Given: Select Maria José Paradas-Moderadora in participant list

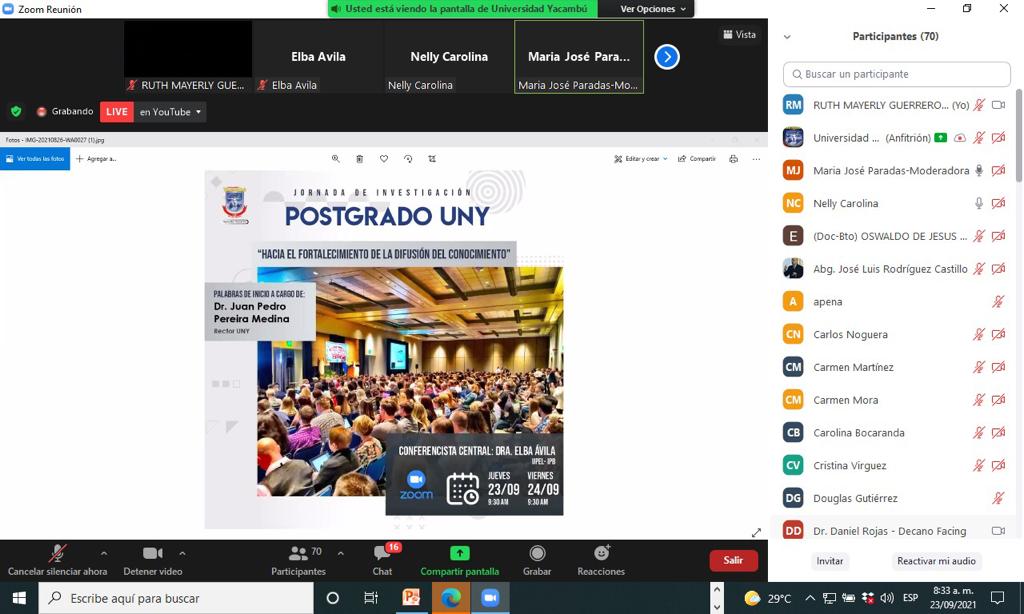Looking at the screenshot, I should coord(890,171).
